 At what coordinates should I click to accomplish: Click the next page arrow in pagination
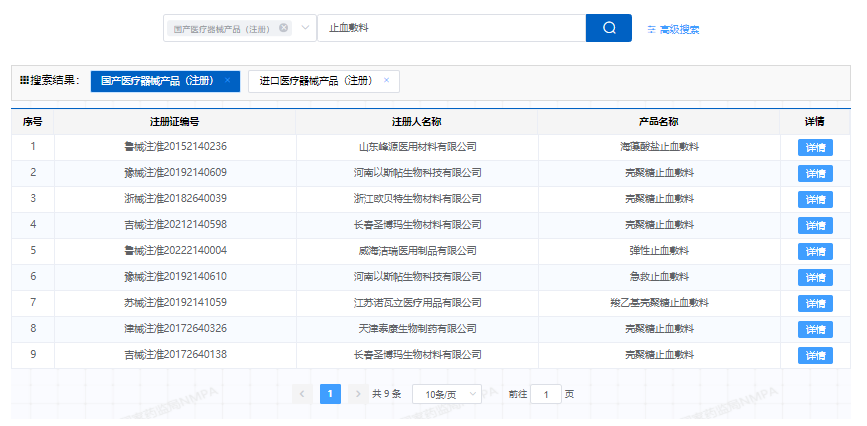pos(357,394)
